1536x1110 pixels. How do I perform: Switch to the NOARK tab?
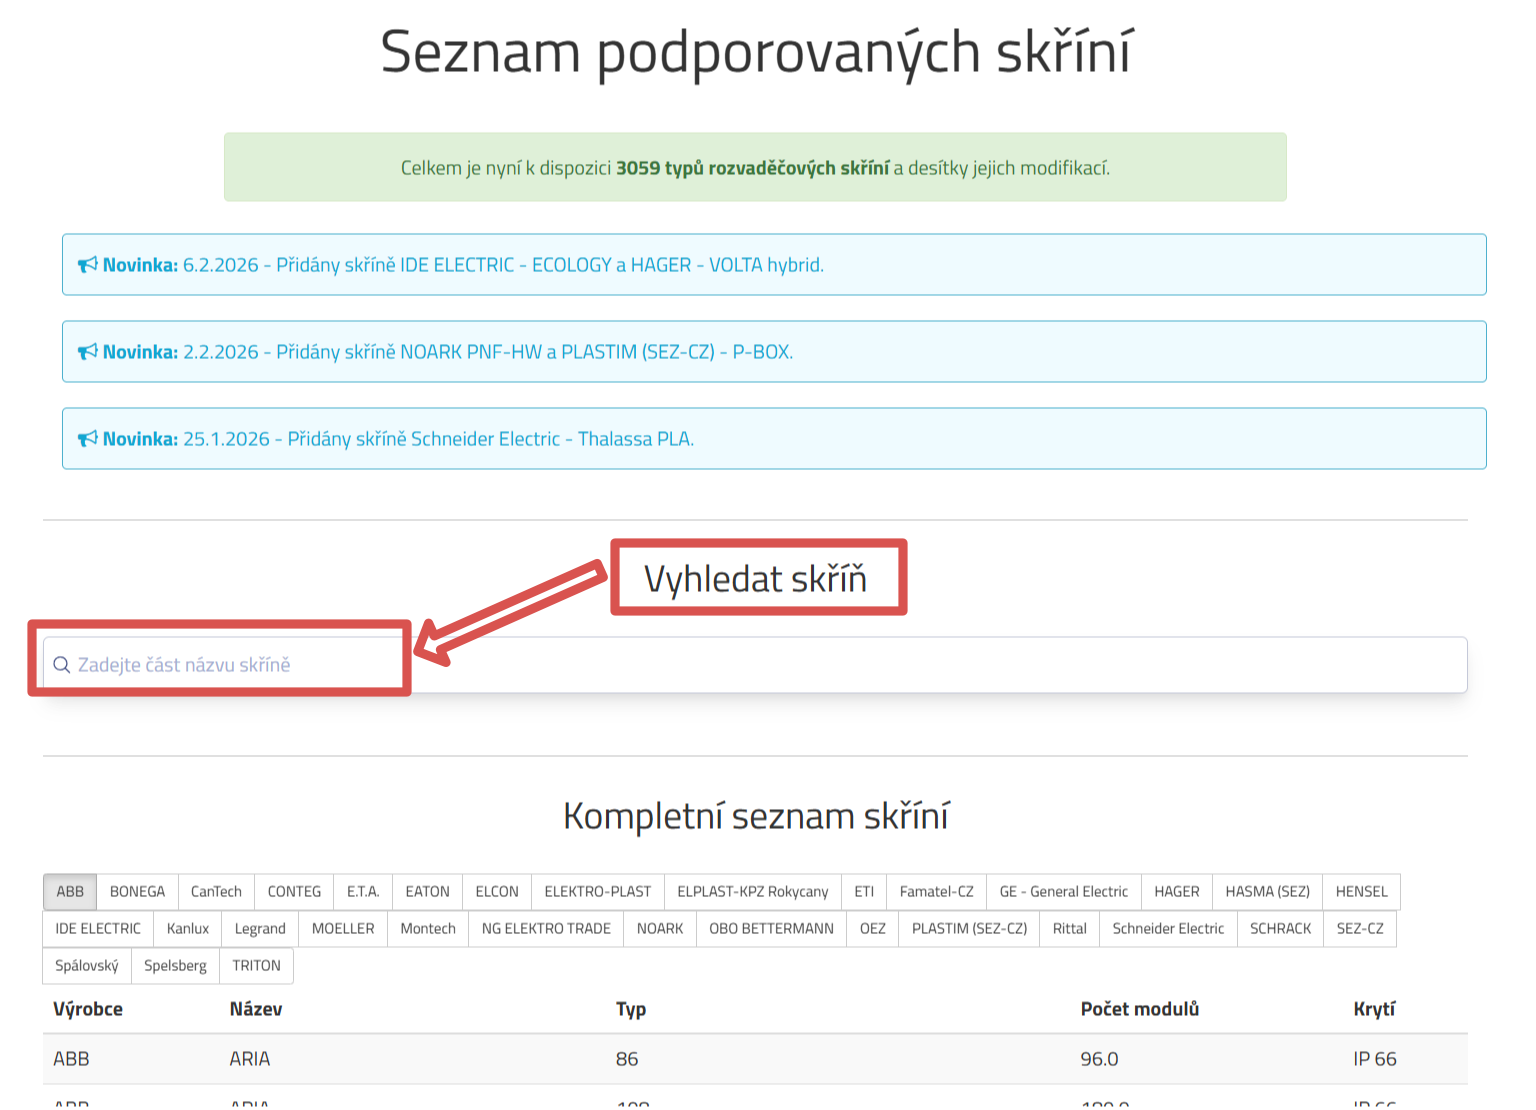click(x=660, y=928)
